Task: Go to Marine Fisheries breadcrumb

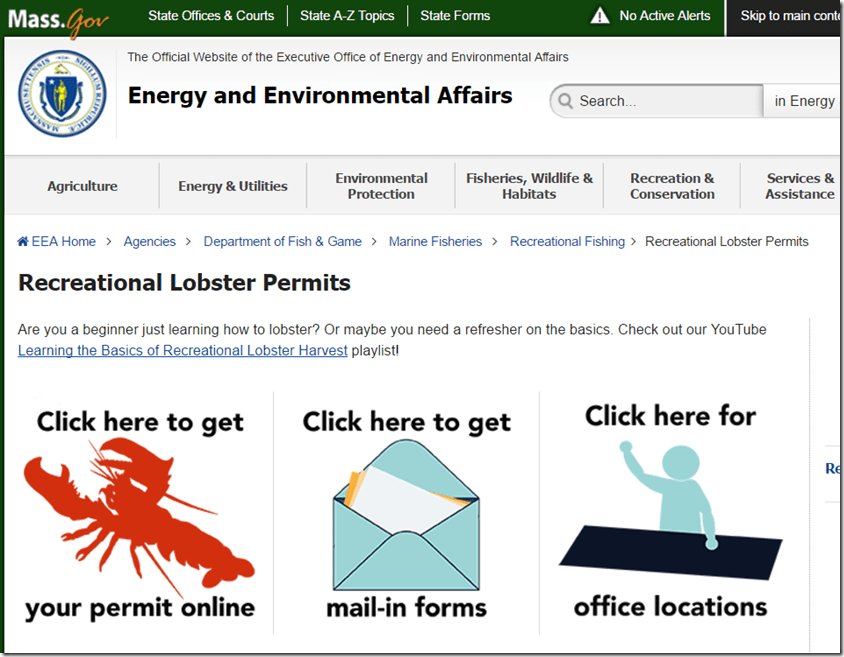Action: click(x=435, y=242)
